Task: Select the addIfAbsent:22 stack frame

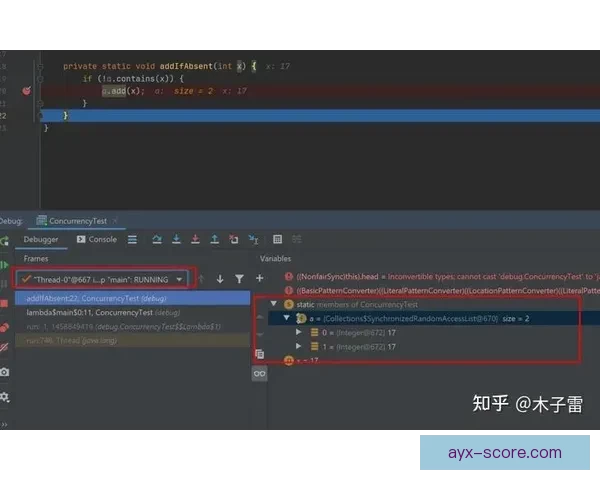Action: (x=132, y=298)
